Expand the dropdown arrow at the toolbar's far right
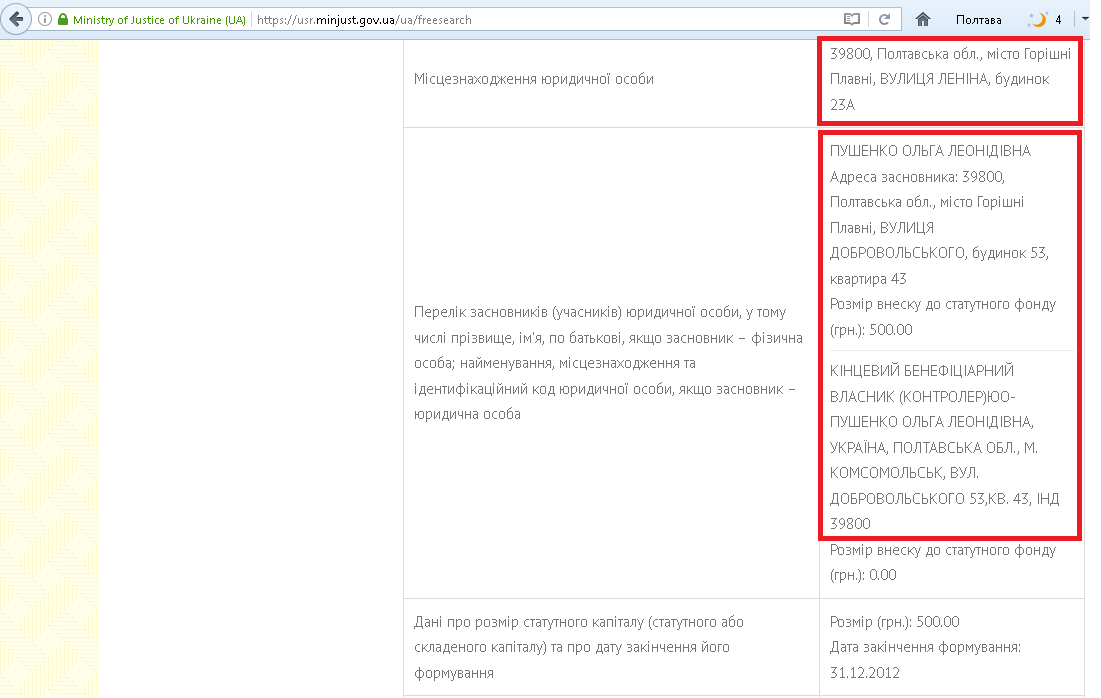 [x=1085, y=19]
